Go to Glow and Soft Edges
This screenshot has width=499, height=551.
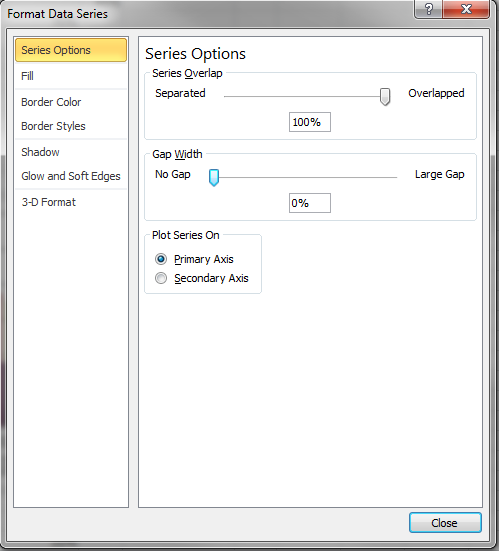click(x=71, y=176)
